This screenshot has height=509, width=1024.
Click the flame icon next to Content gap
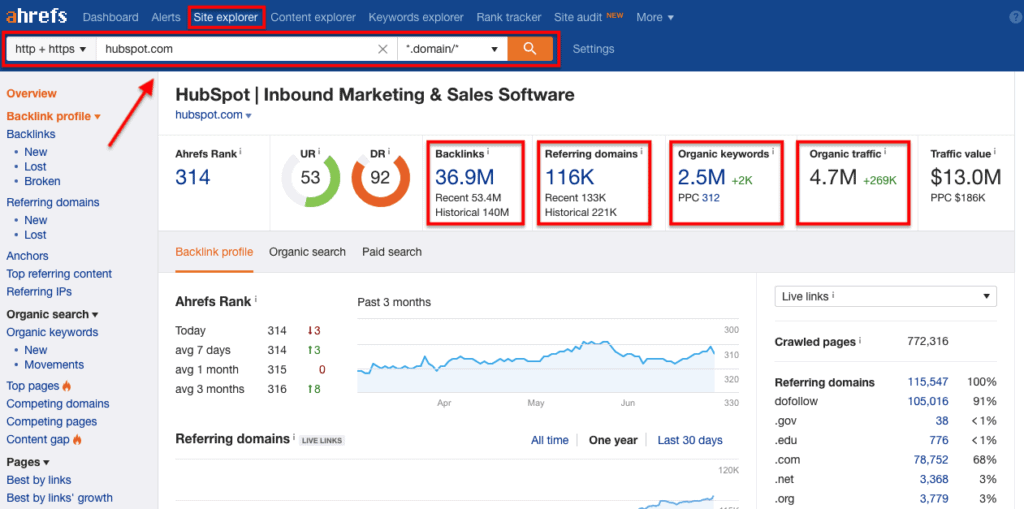tap(77, 440)
